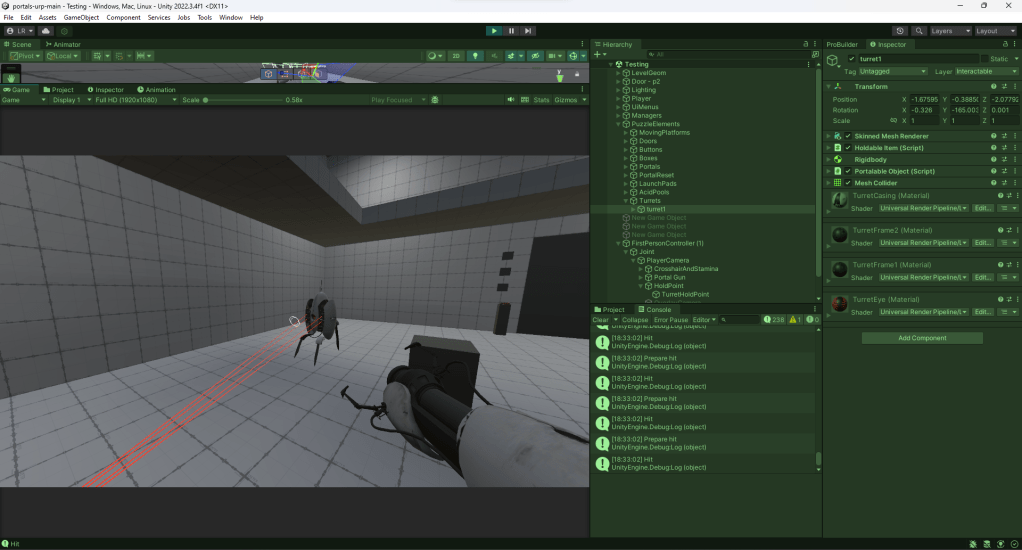
Task: Mute audio in the Game view
Action: coord(511,100)
